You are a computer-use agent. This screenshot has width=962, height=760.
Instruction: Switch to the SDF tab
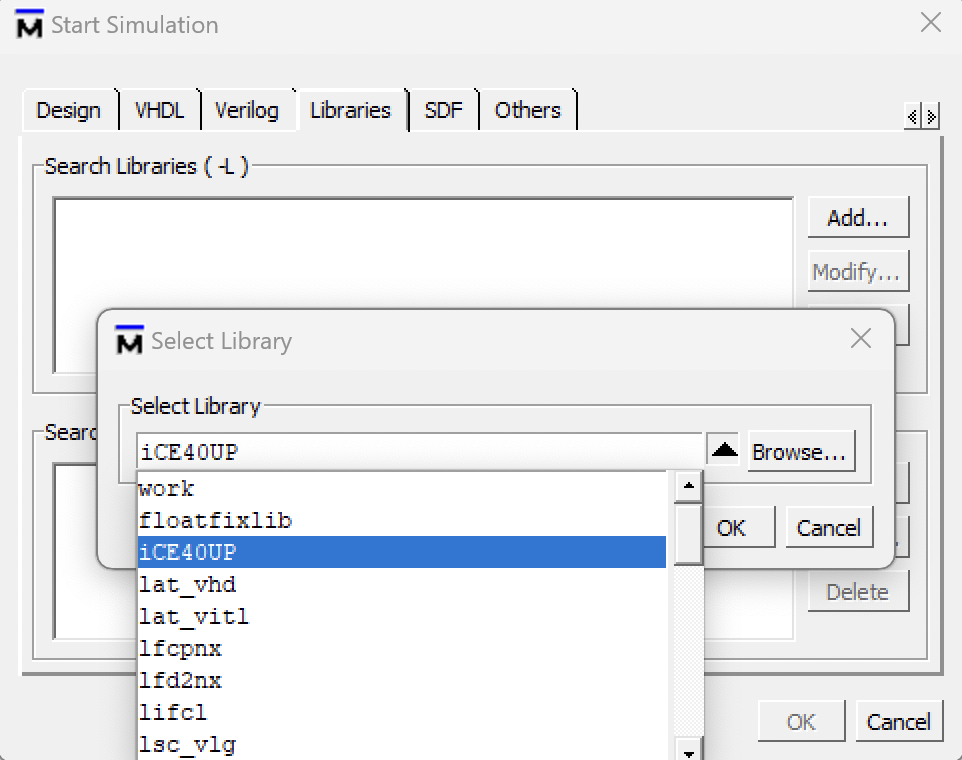[444, 110]
